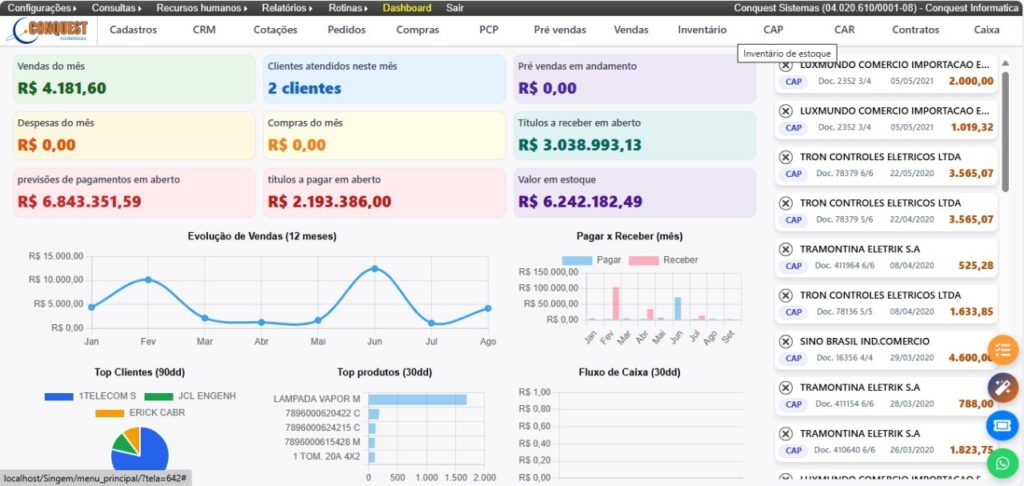Click the blue ticket floating button
This screenshot has height=486, width=1024.
(1002, 426)
